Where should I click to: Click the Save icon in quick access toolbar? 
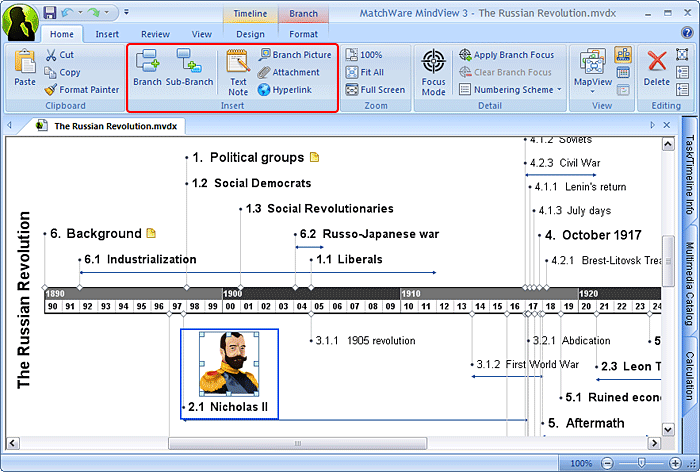pos(50,13)
